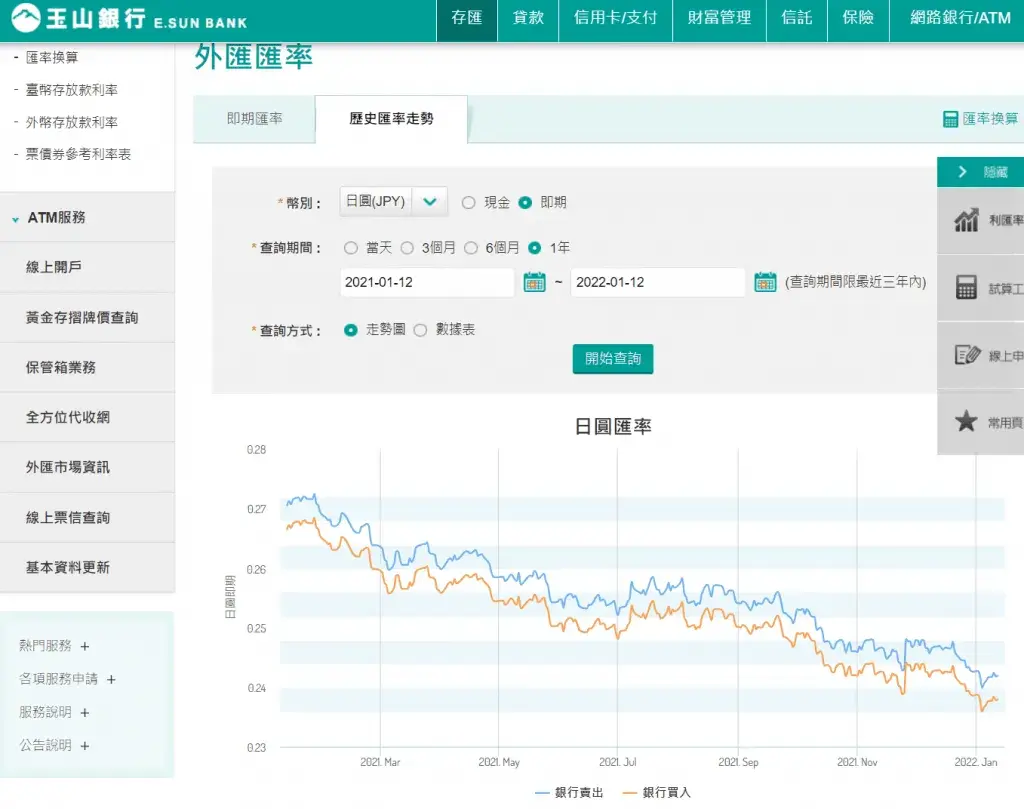Click the 常用 star icon in side panel
The height and width of the screenshot is (809, 1024).
pyautogui.click(x=966, y=422)
